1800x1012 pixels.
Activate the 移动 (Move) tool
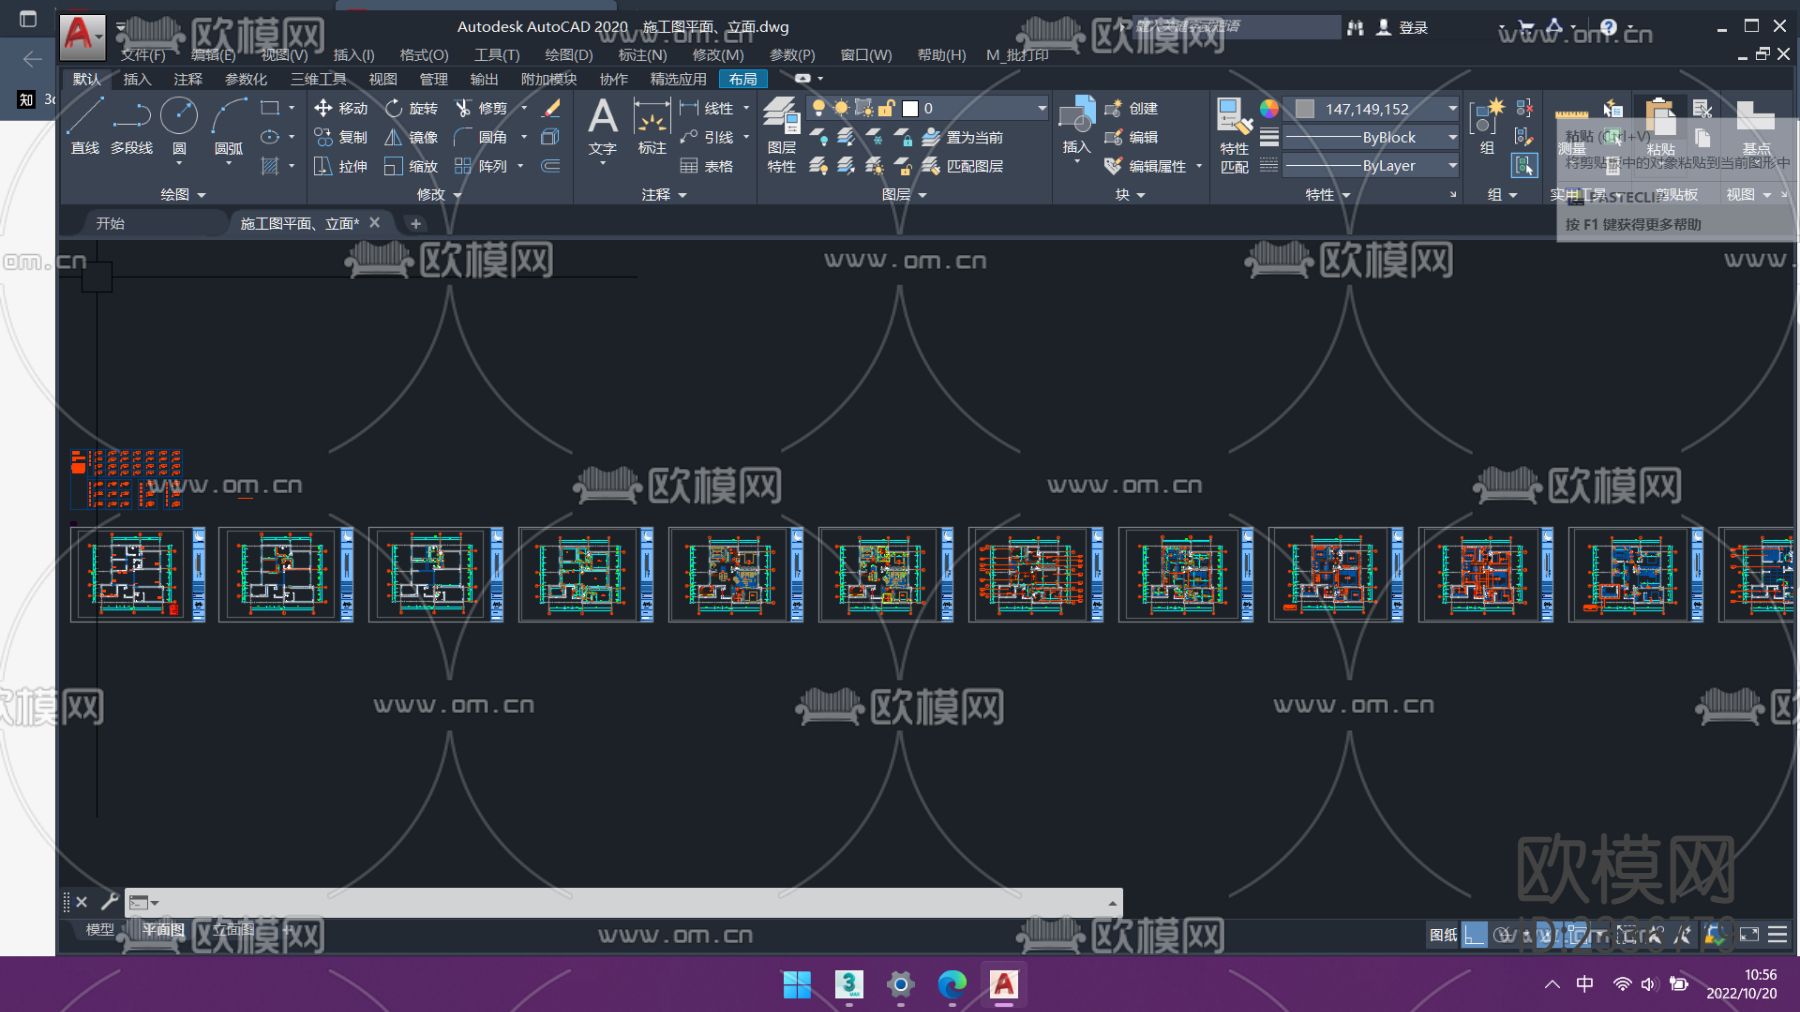tap(341, 108)
